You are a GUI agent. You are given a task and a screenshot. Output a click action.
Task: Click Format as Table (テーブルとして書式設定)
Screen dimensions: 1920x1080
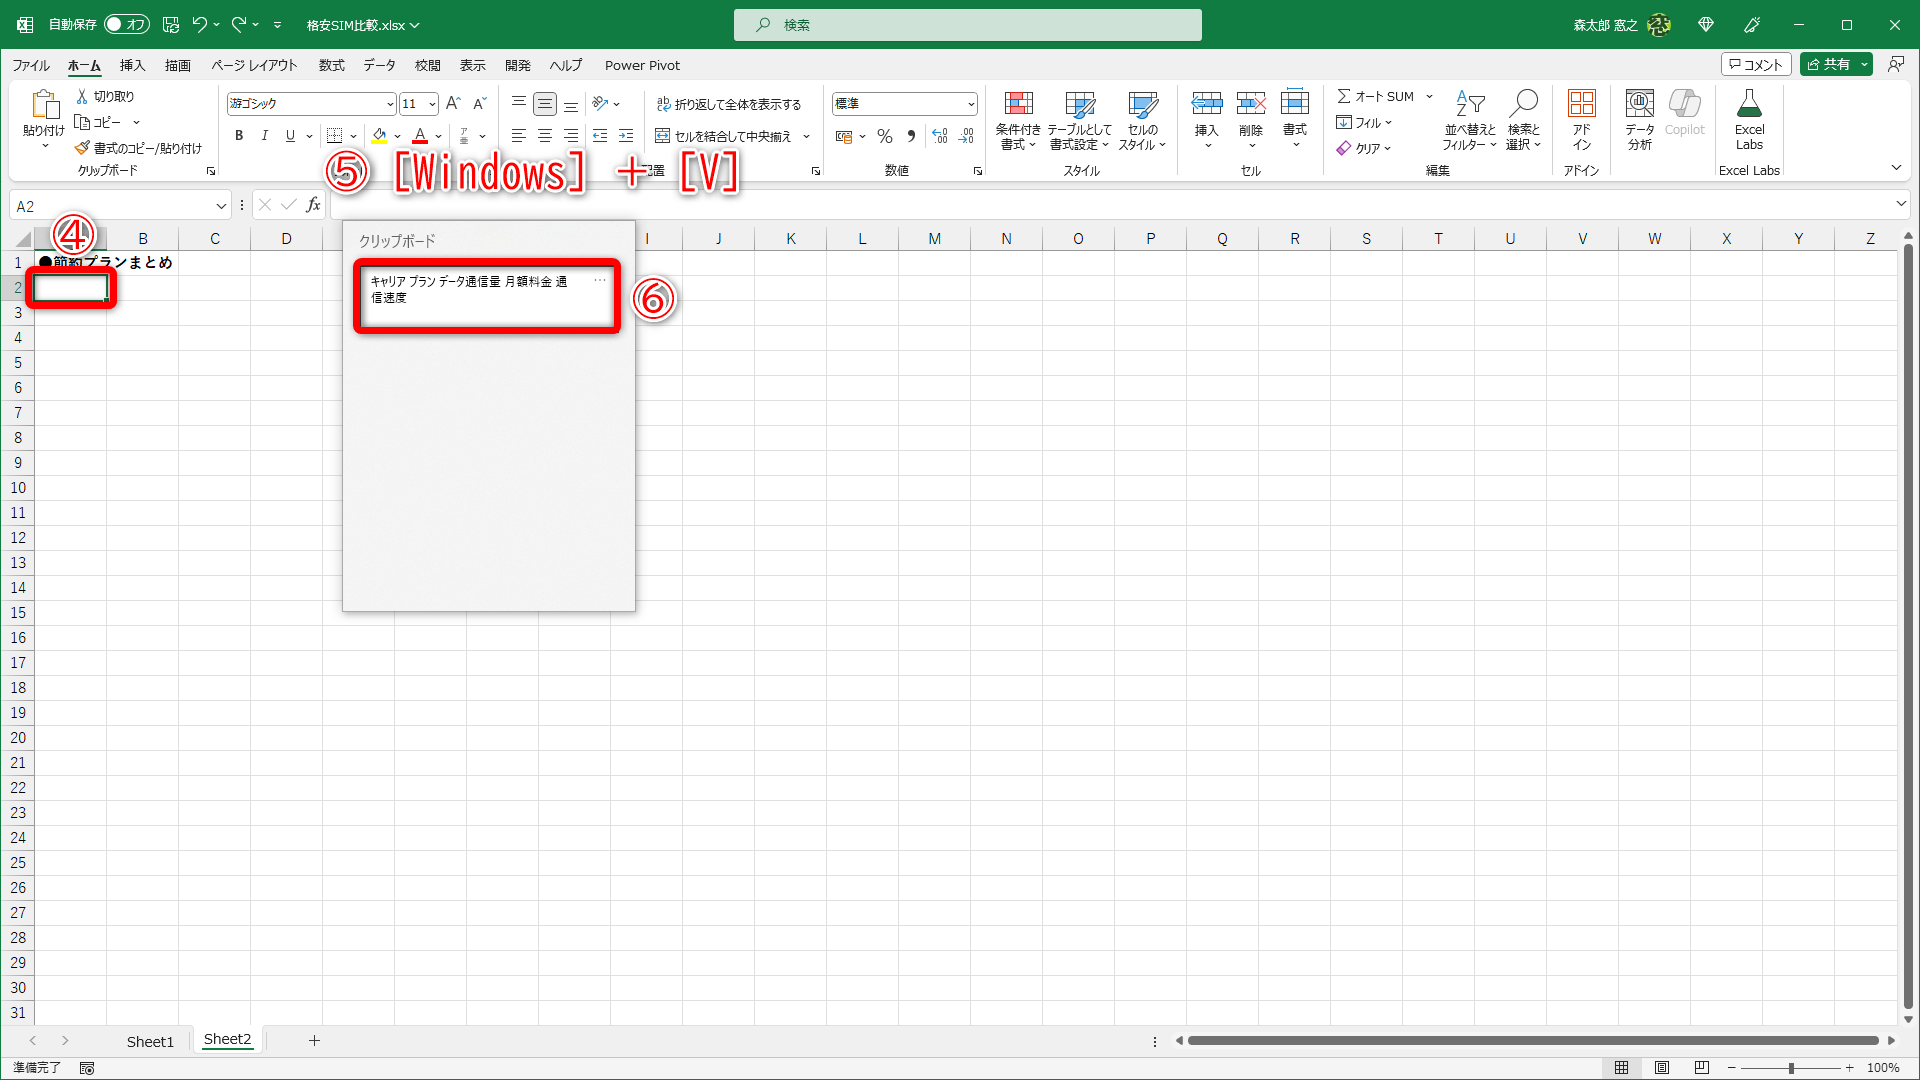coord(1080,120)
